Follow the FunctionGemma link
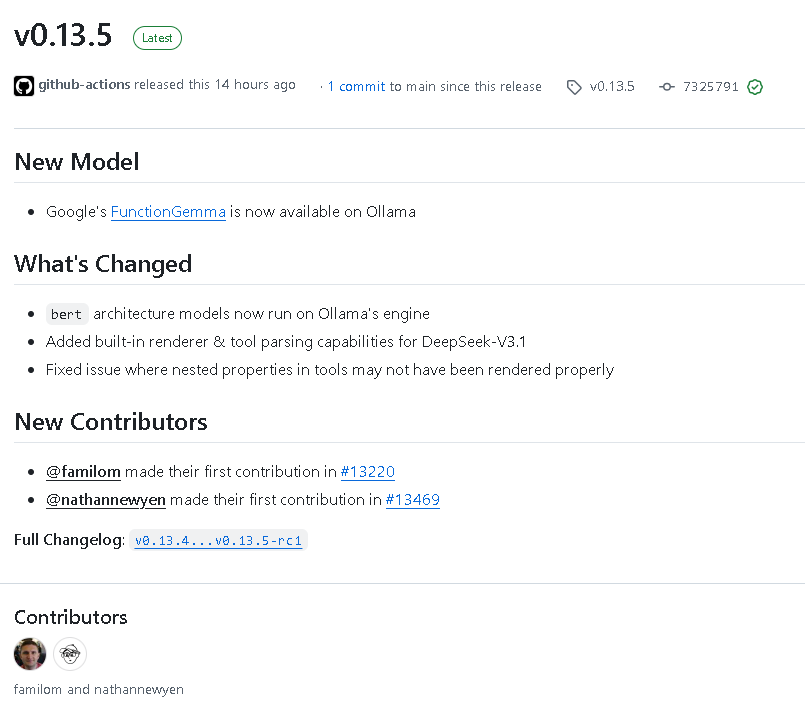This screenshot has height=712, width=805. [168, 212]
